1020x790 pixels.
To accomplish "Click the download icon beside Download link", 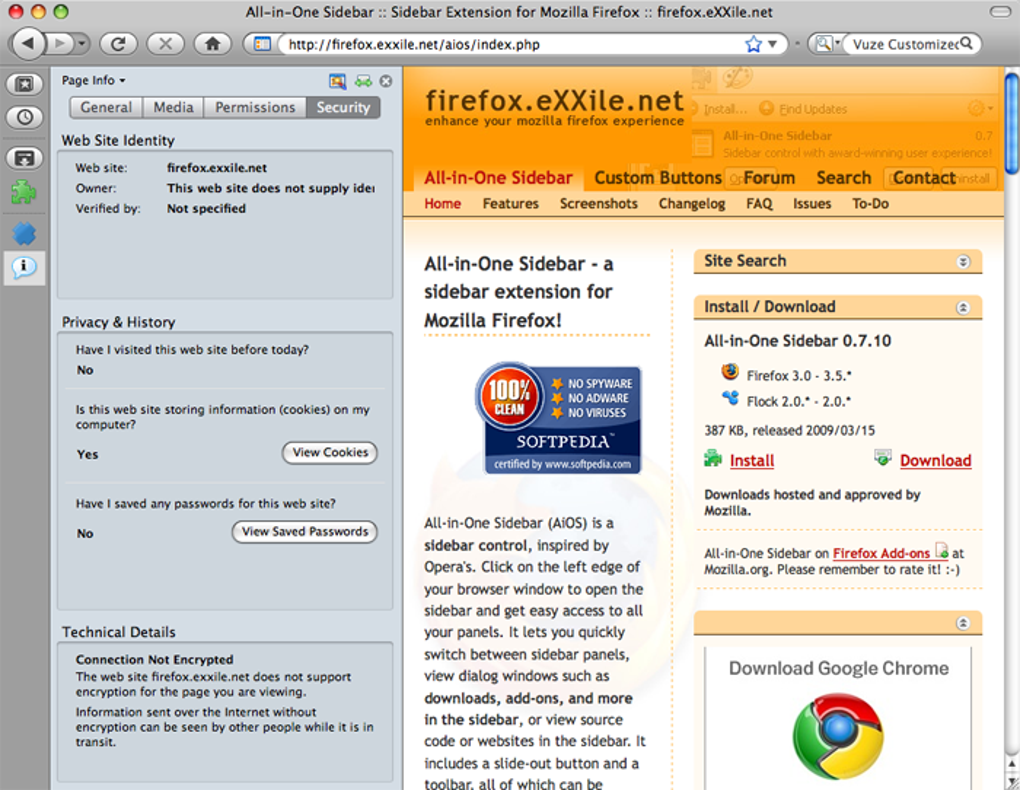I will [883, 457].
